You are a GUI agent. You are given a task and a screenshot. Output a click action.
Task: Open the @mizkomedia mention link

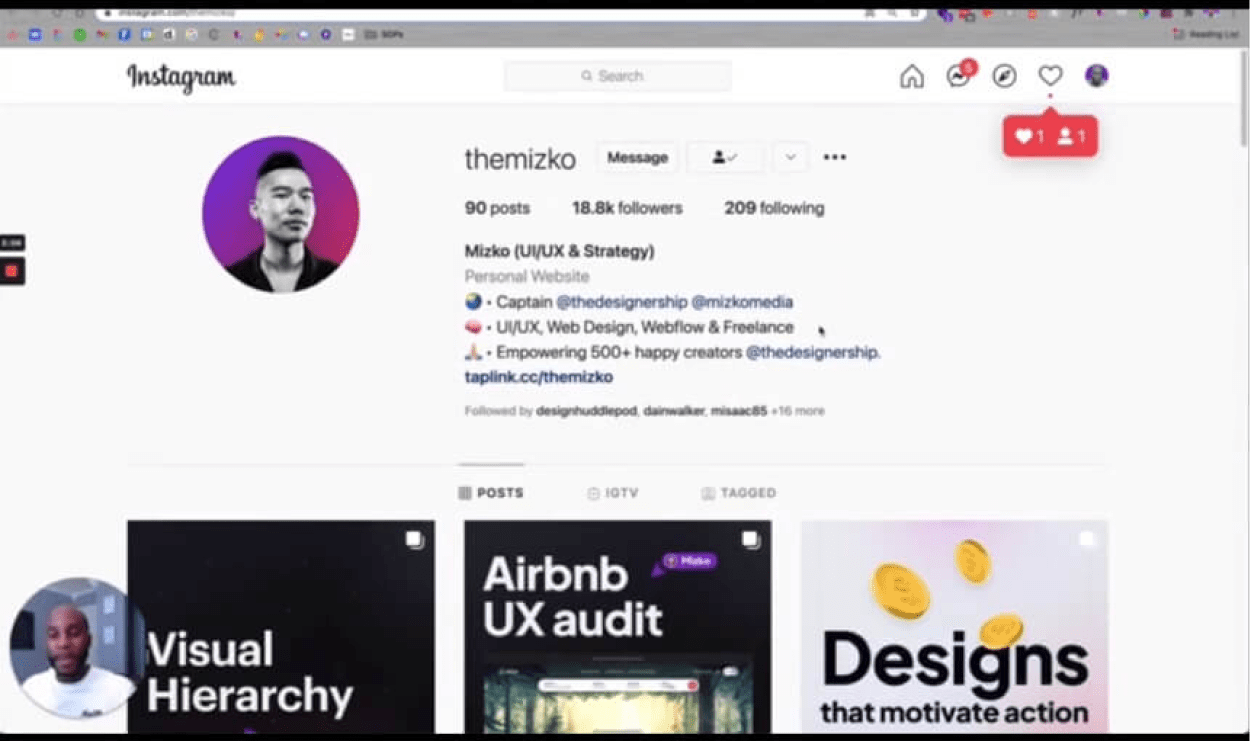coord(742,302)
